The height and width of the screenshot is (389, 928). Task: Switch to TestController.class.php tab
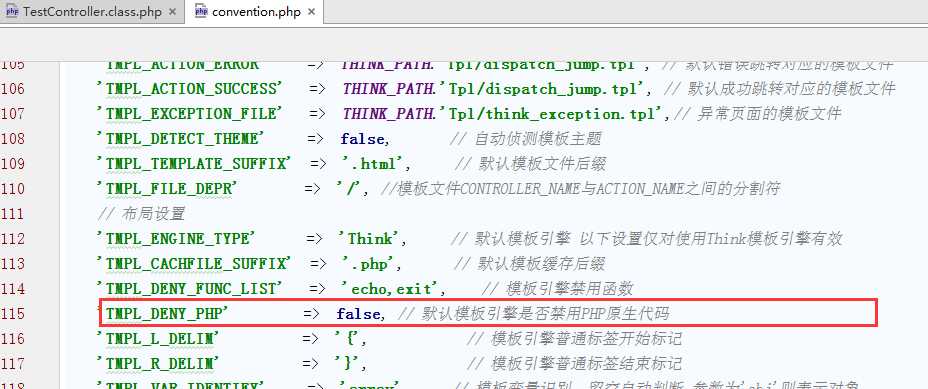(91, 11)
